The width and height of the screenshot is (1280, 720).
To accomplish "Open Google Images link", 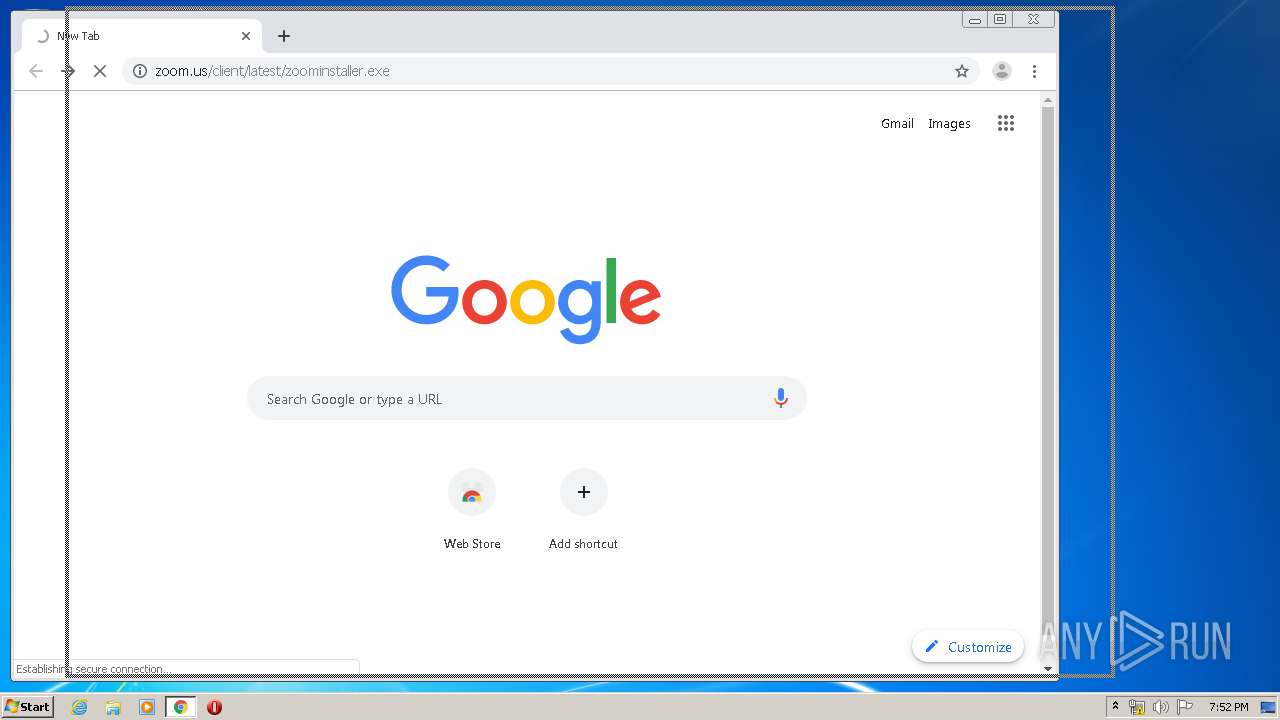I will click(949, 123).
